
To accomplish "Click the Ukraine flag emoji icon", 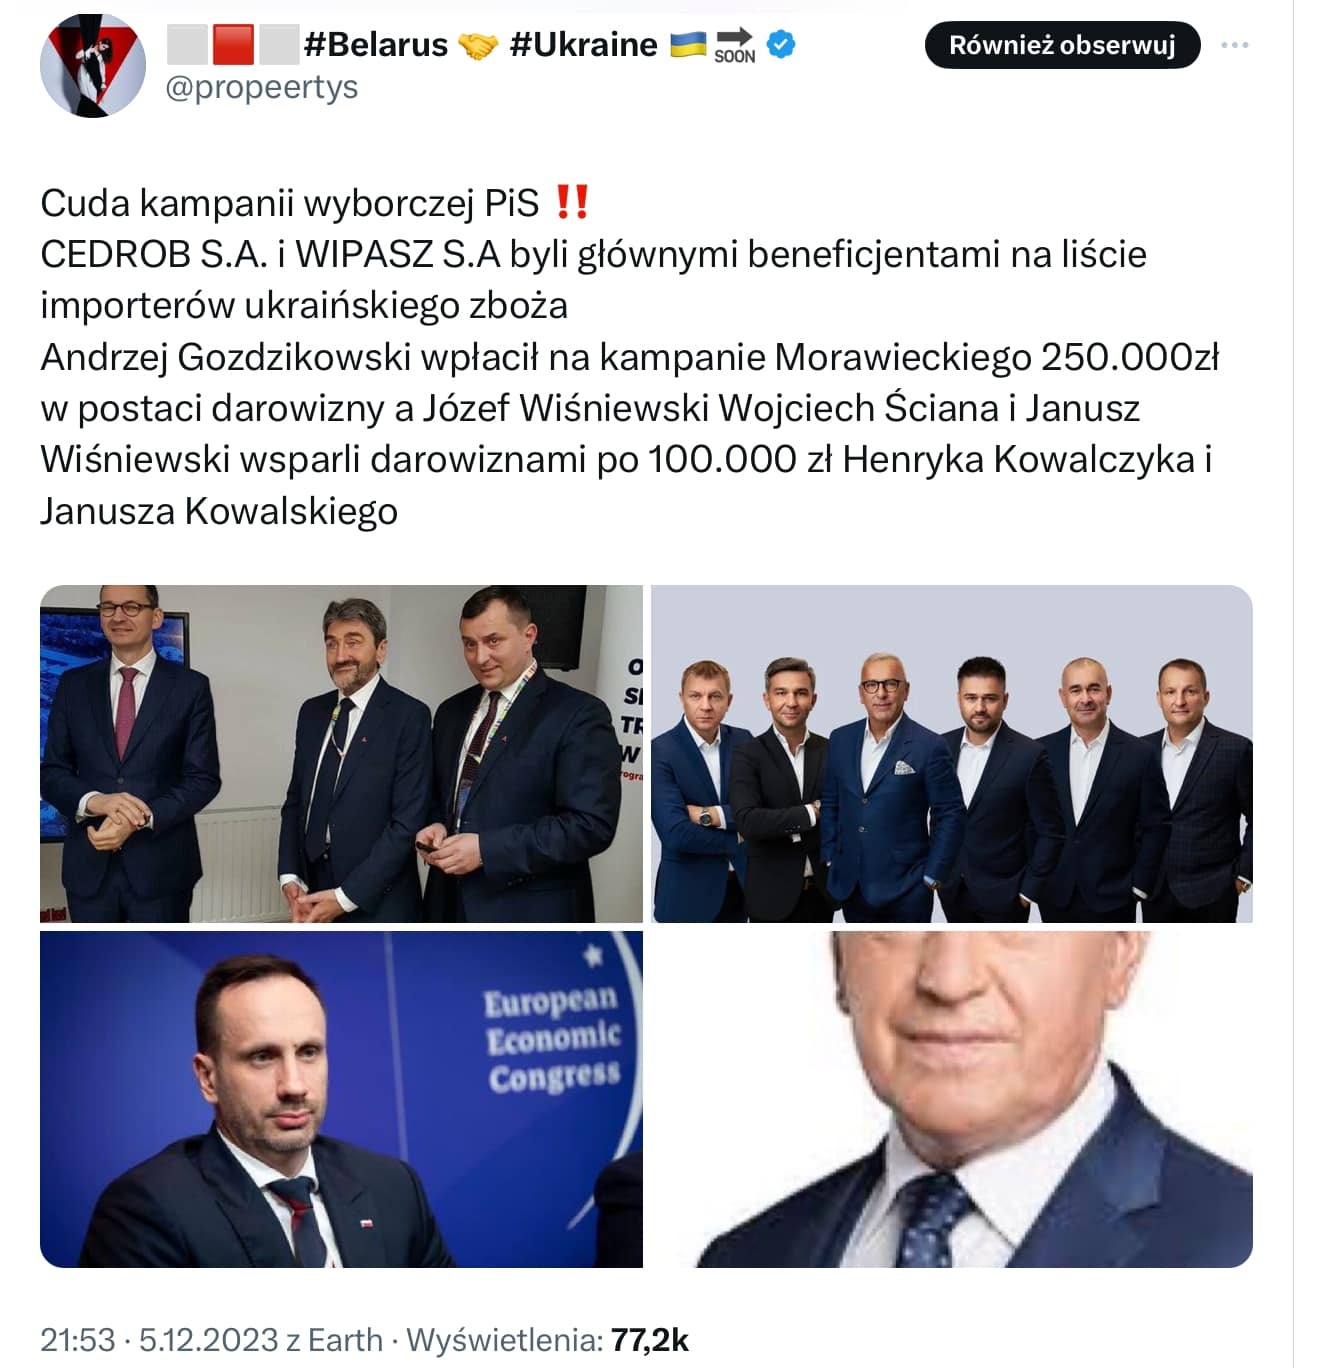I will pyautogui.click(x=687, y=44).
